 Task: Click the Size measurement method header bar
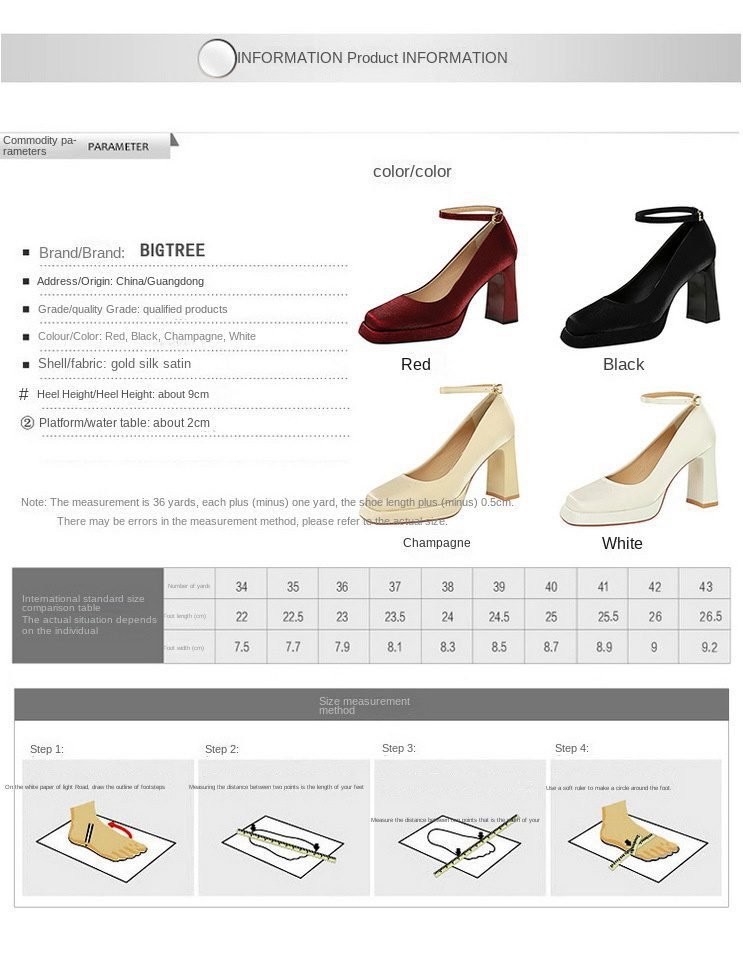click(x=372, y=704)
